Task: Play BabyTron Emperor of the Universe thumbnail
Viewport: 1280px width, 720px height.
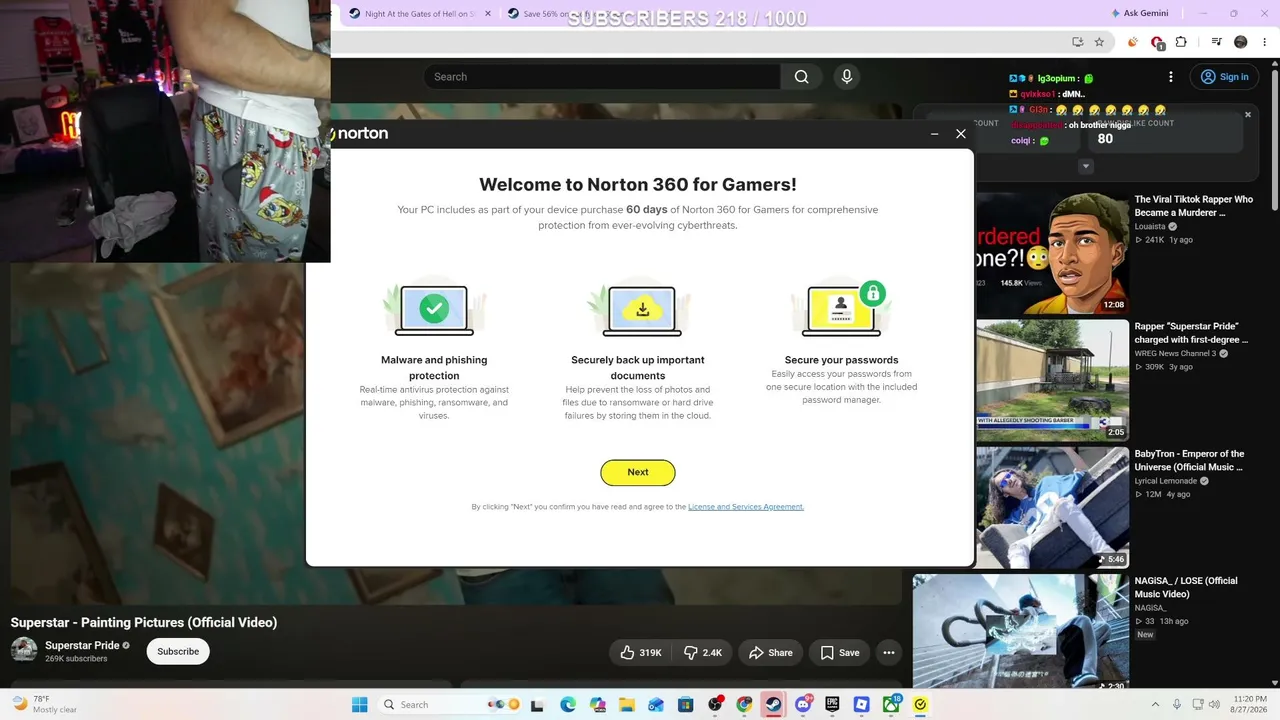Action: 1052,507
